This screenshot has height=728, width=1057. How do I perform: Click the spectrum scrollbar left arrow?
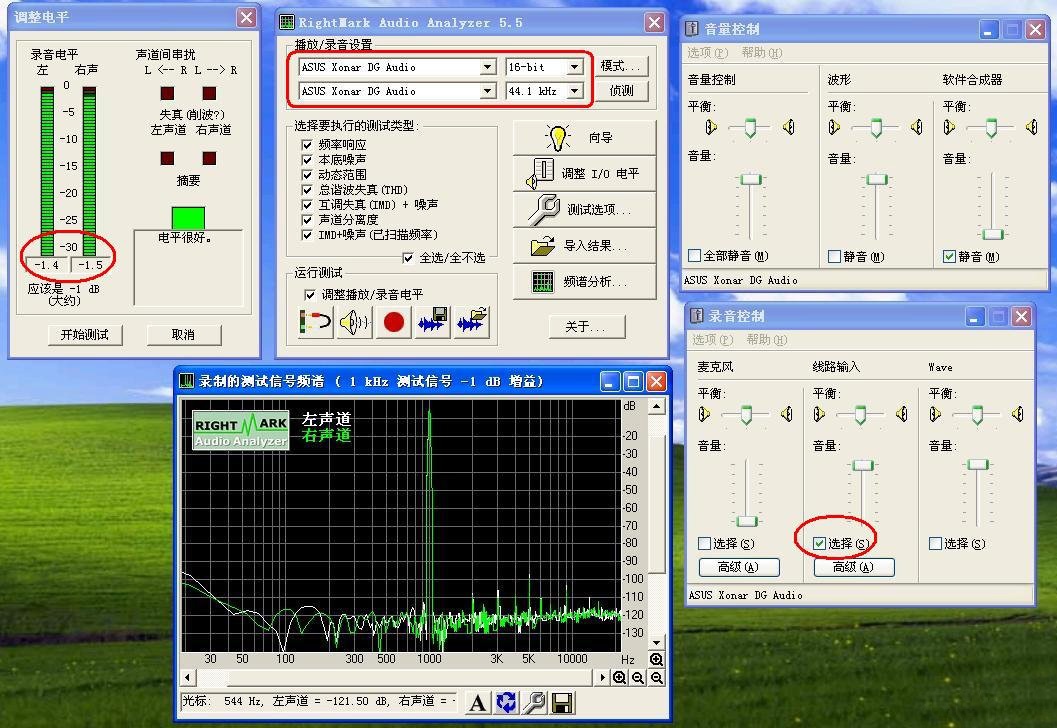coord(188,677)
